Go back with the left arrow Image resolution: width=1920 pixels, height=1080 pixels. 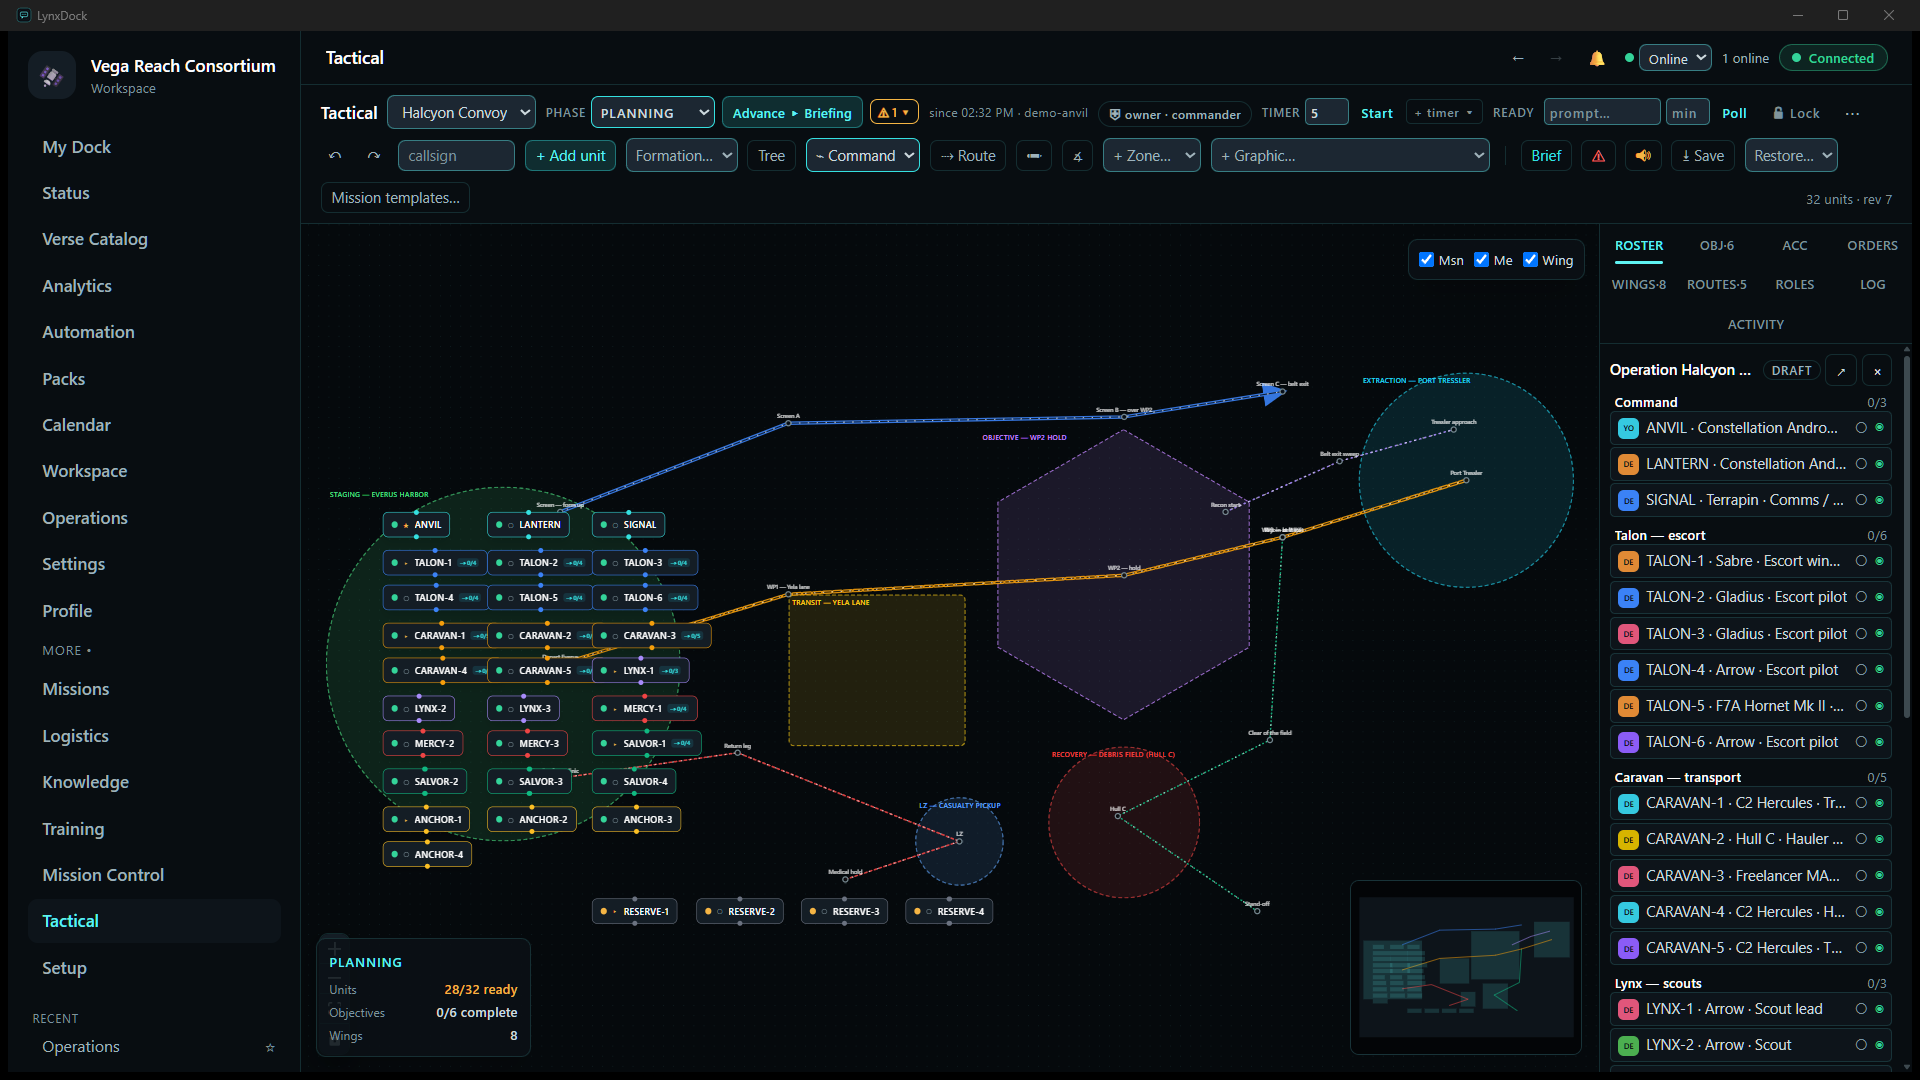coord(1518,58)
